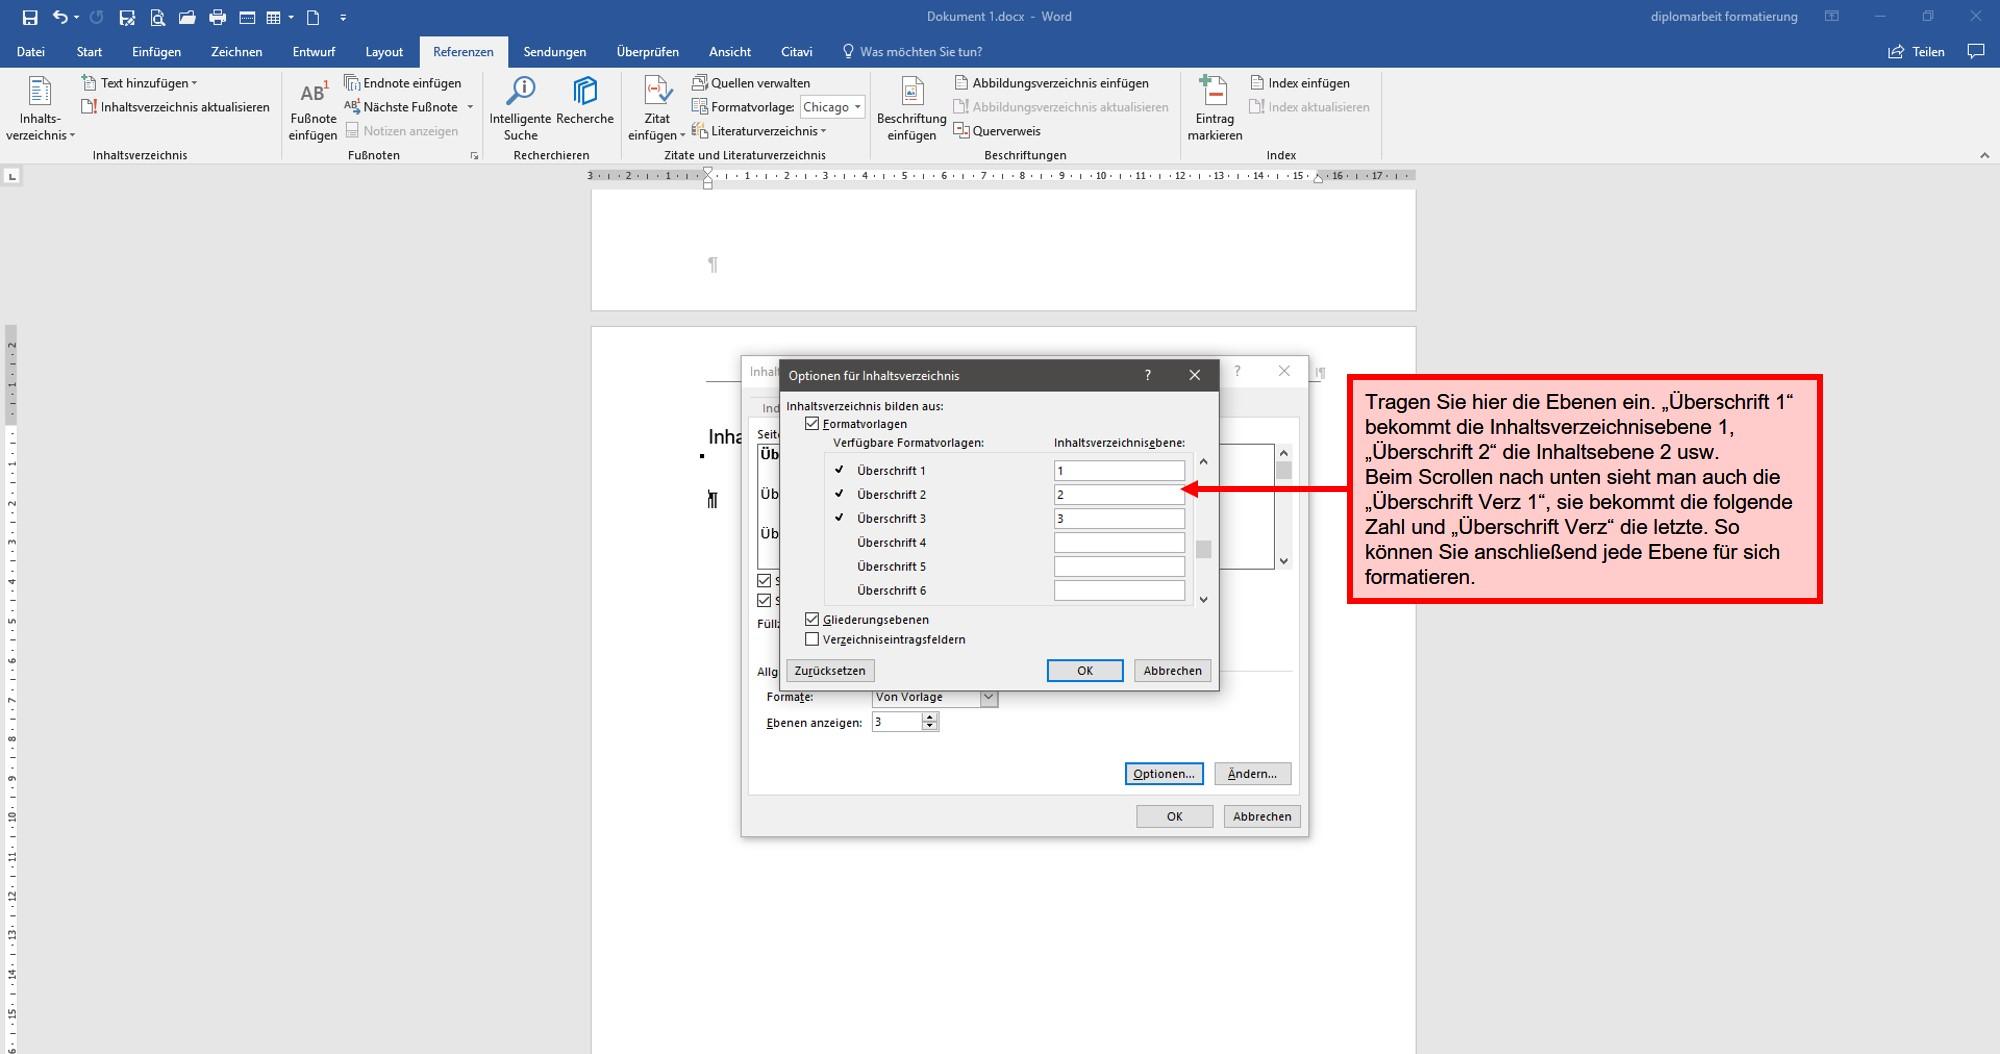Click Quellen verwalten
Viewport: 2000px width, 1054px height.
(751, 83)
